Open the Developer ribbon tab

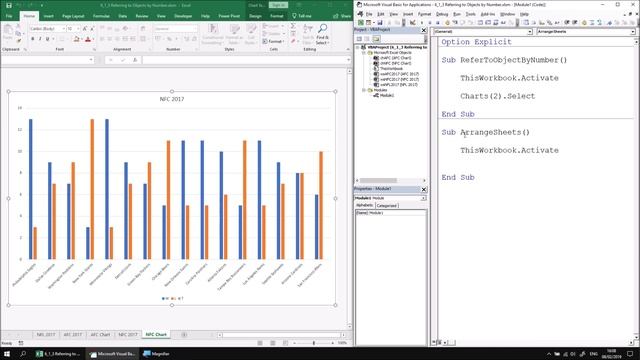tap(183, 16)
